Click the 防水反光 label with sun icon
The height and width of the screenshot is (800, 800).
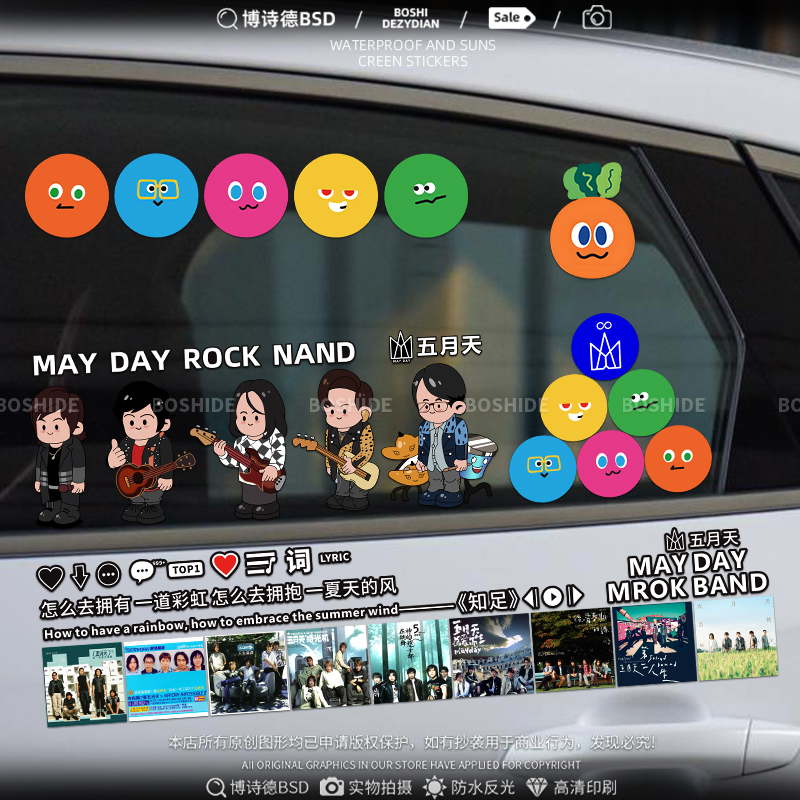tap(469, 787)
